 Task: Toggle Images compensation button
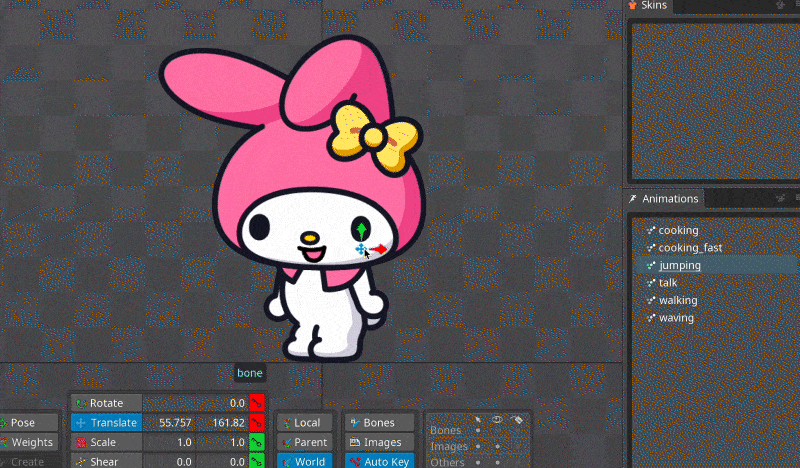click(379, 442)
